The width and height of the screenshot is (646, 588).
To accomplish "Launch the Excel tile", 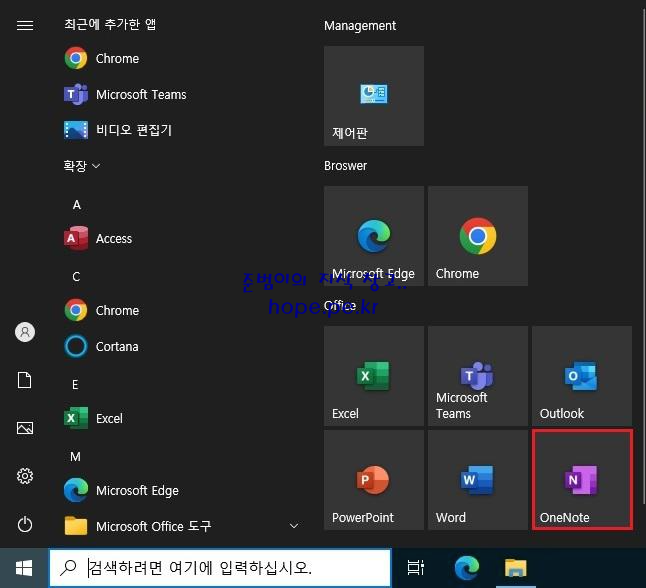I will [x=374, y=376].
